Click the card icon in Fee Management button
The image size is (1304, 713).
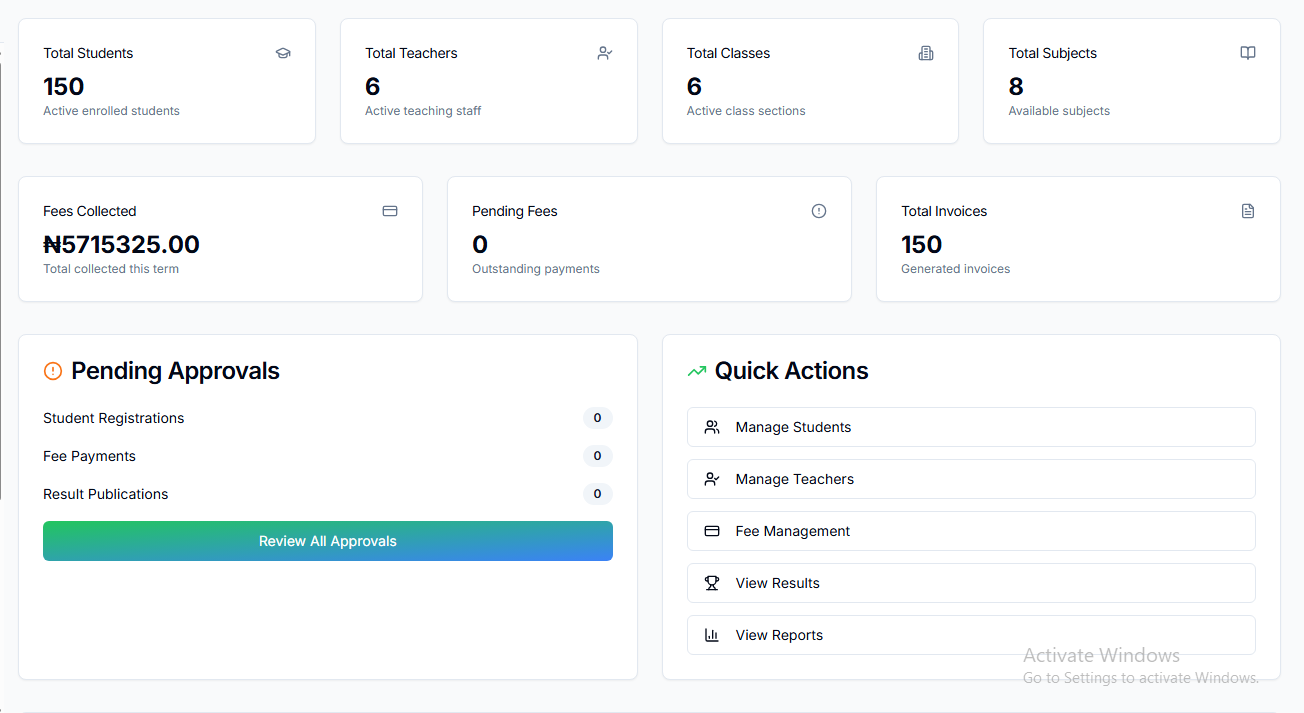tap(712, 531)
